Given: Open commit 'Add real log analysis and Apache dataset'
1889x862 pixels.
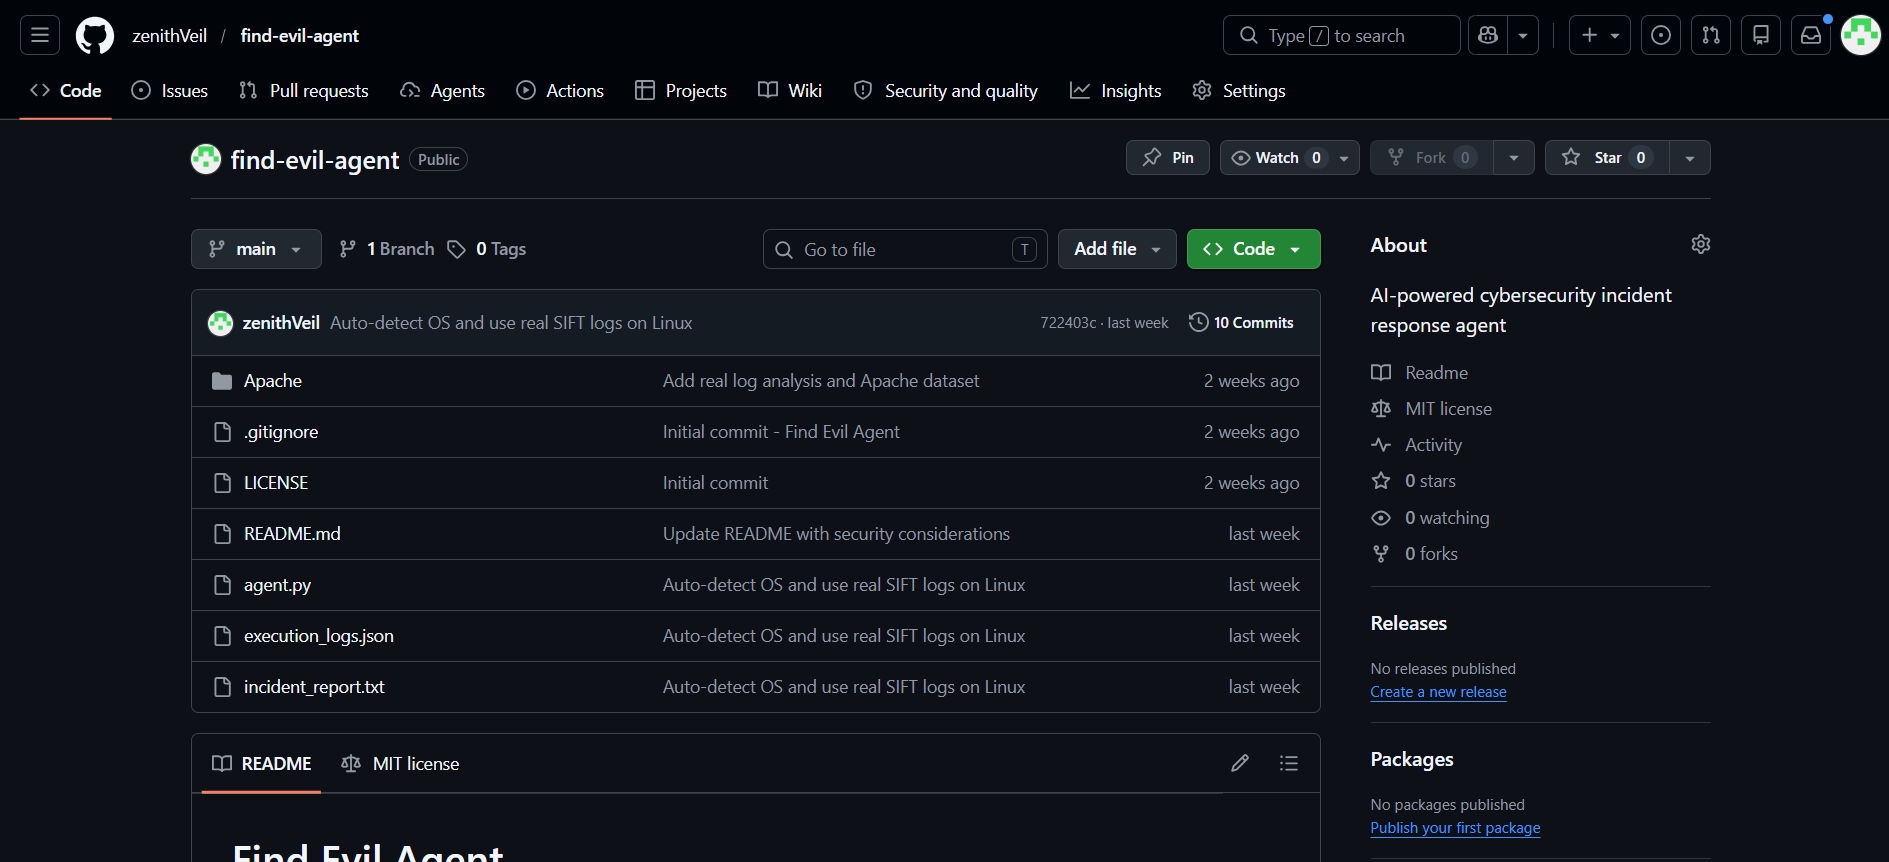Looking at the screenshot, I should click(821, 381).
